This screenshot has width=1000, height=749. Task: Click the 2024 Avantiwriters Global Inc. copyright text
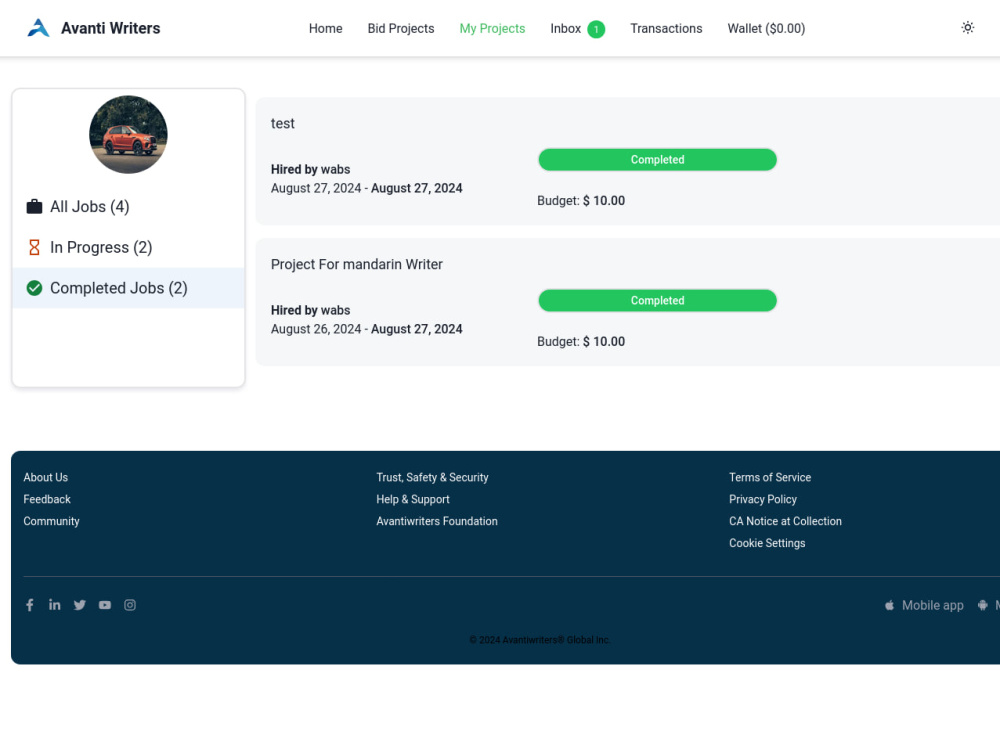coord(540,640)
